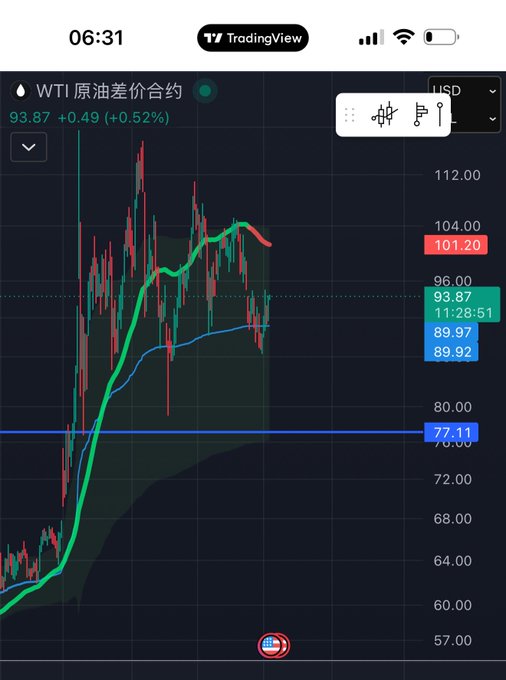506x680 pixels.
Task: Tap the 80.00 price axis label
Action: pos(453,407)
